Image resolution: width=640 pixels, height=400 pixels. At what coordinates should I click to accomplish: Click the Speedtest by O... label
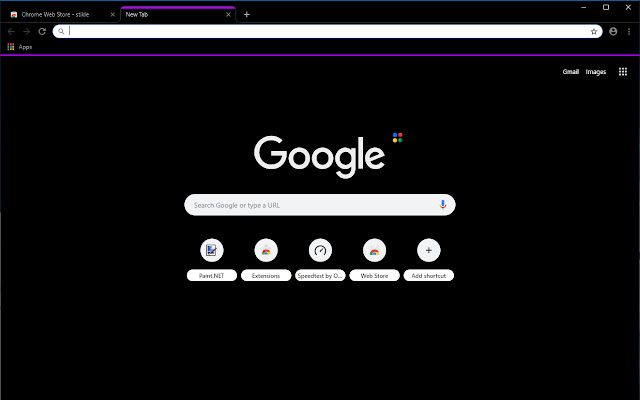tap(320, 276)
